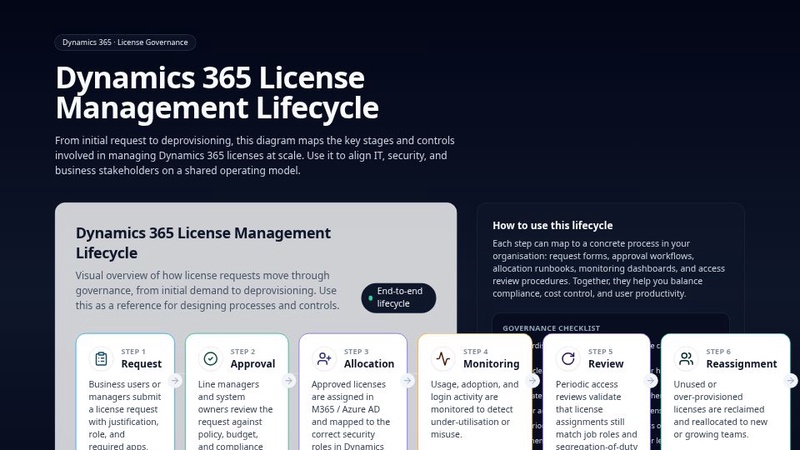Click the Approval step checkmark icon
Screen dimensions: 800x450
click(x=210, y=359)
